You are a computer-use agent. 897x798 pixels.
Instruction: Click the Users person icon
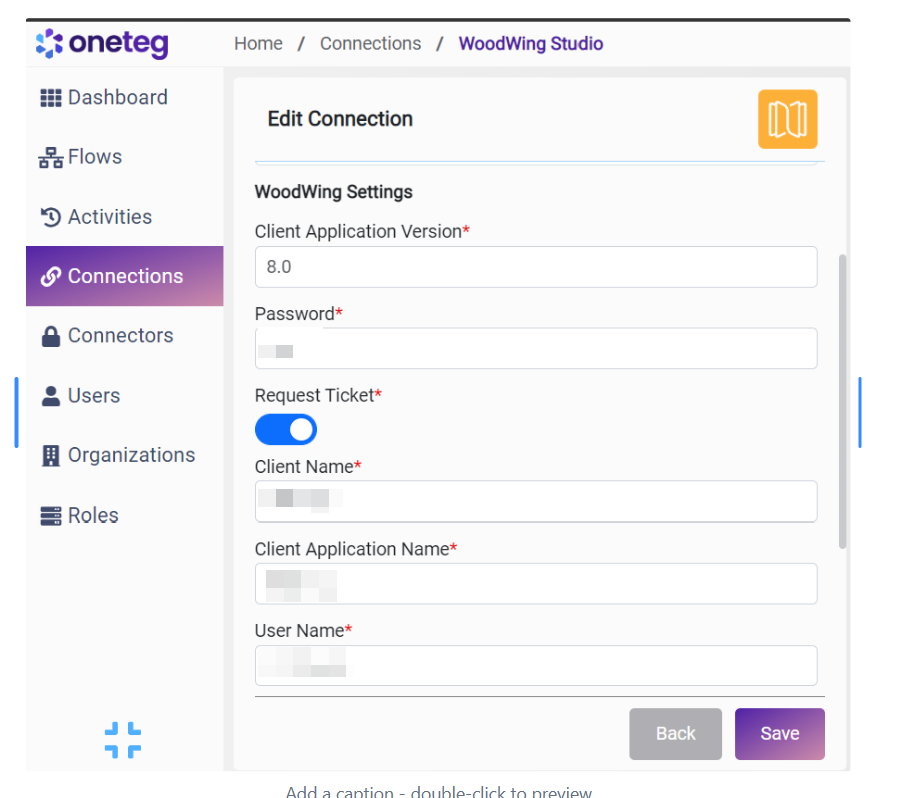click(x=50, y=396)
